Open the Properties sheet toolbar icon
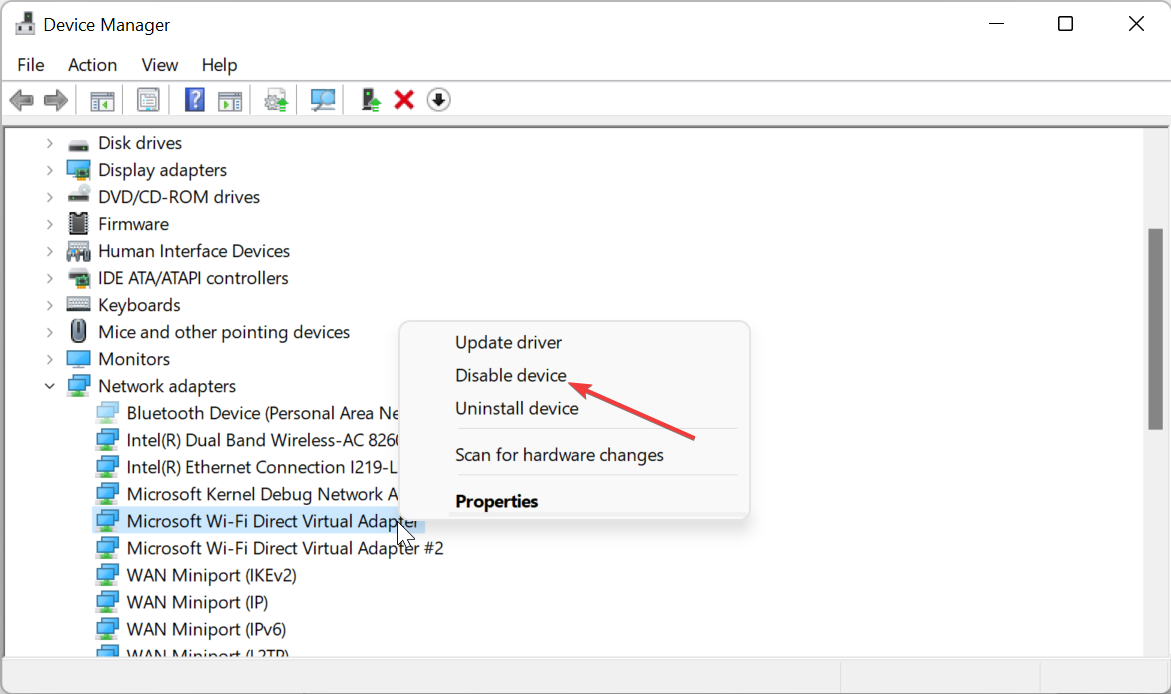Image resolution: width=1171 pixels, height=694 pixels. tap(148, 100)
